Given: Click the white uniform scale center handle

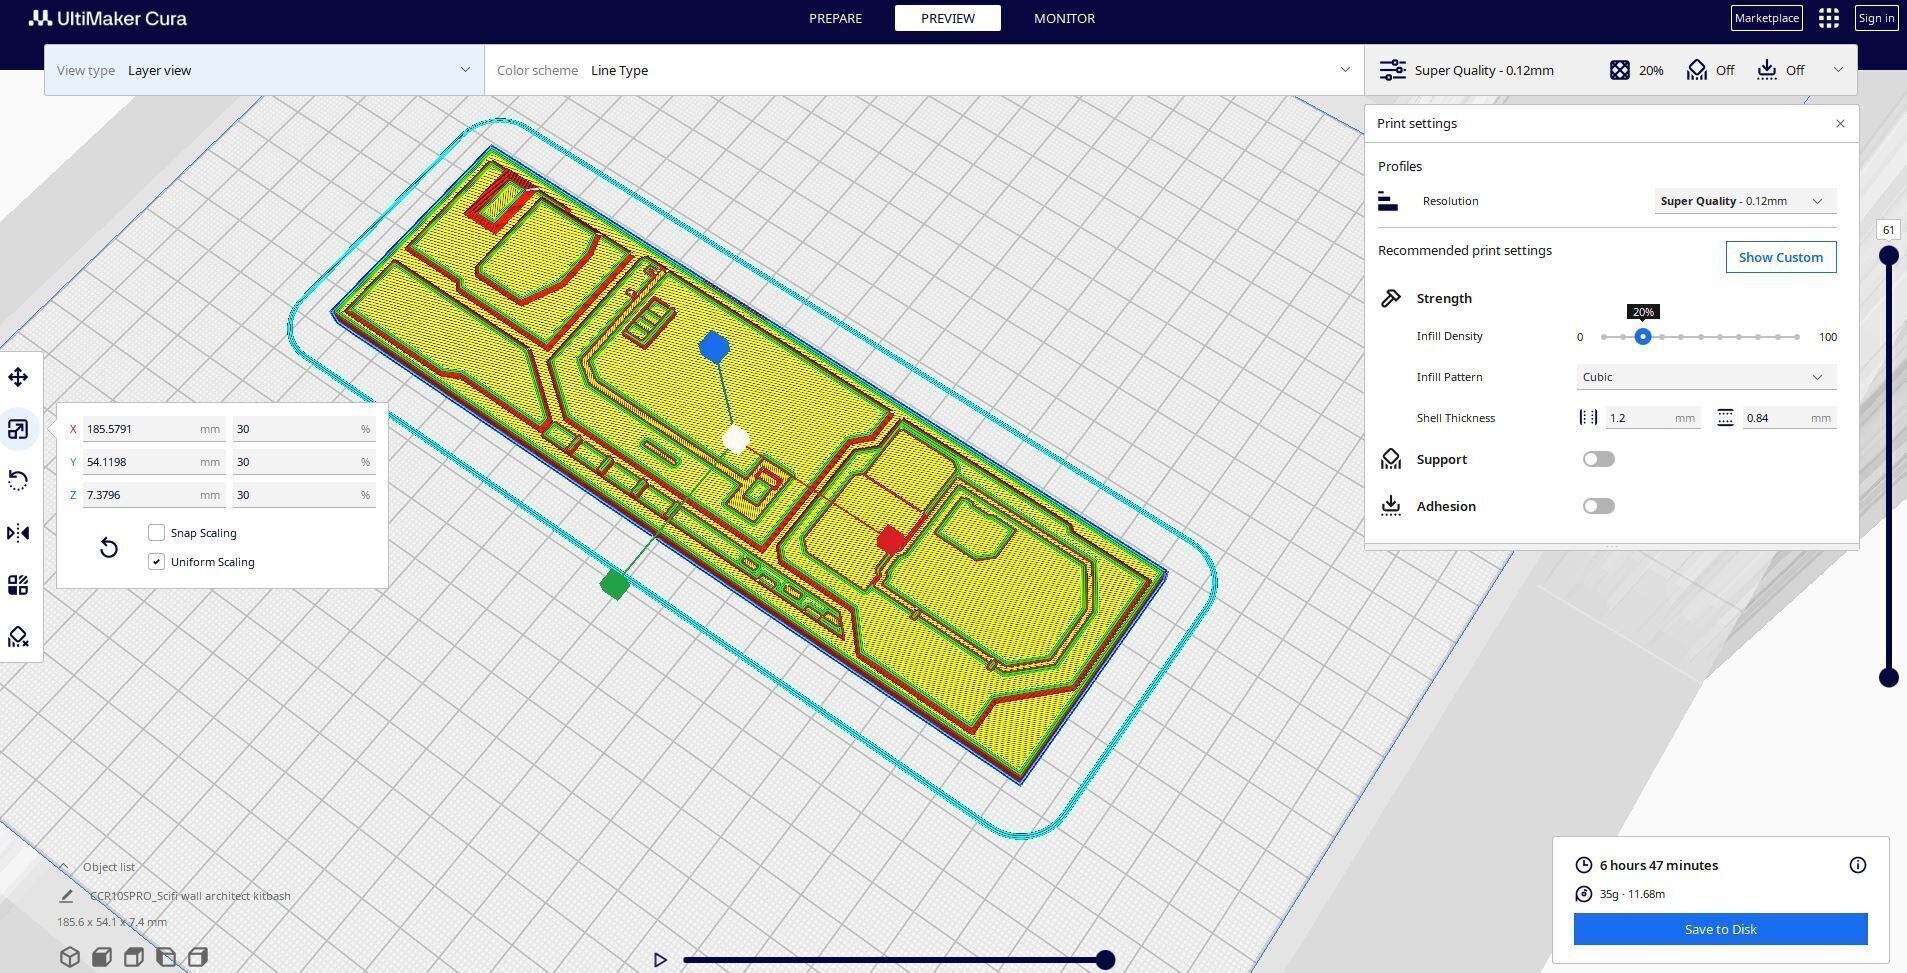Looking at the screenshot, I should (736, 440).
